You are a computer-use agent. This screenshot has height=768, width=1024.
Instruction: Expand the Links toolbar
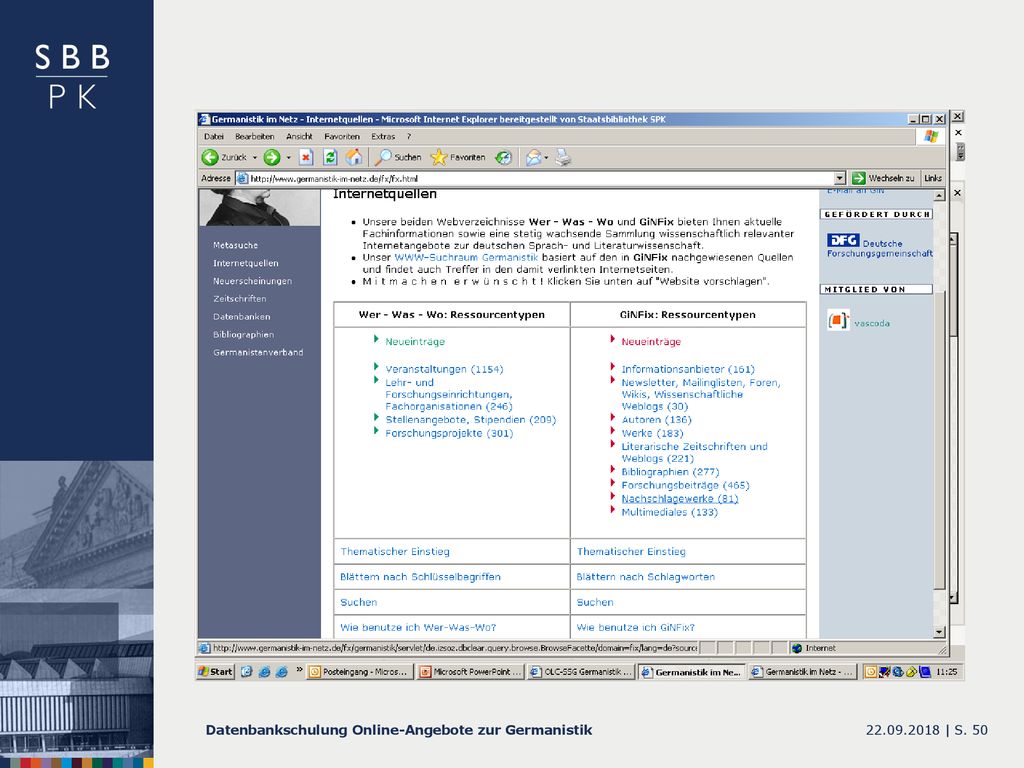click(x=933, y=178)
